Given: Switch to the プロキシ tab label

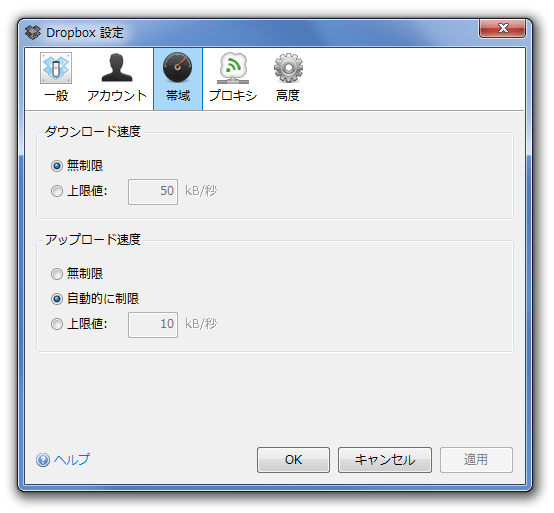Looking at the screenshot, I should [233, 95].
